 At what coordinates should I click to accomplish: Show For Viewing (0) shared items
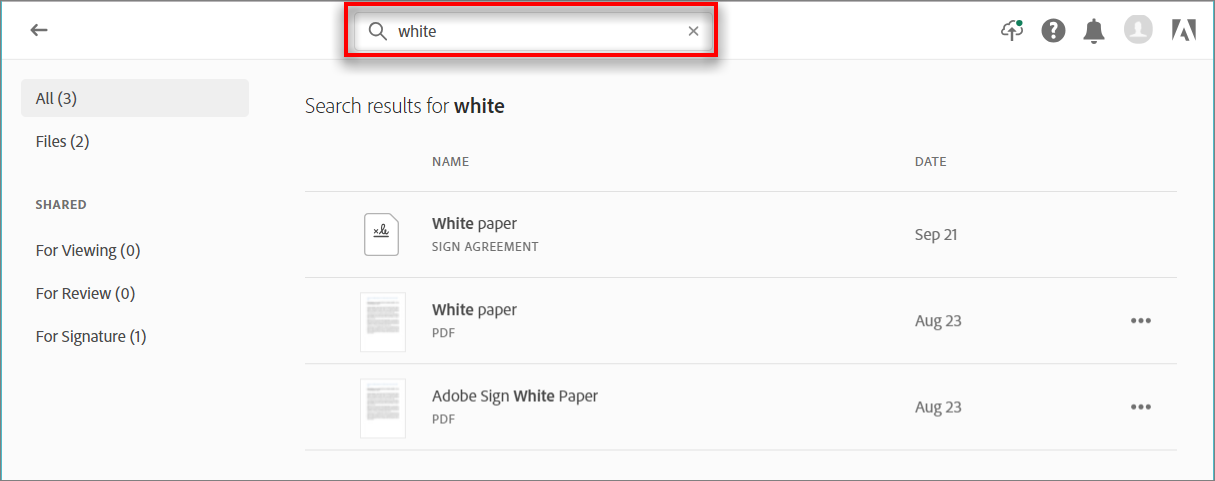88,250
